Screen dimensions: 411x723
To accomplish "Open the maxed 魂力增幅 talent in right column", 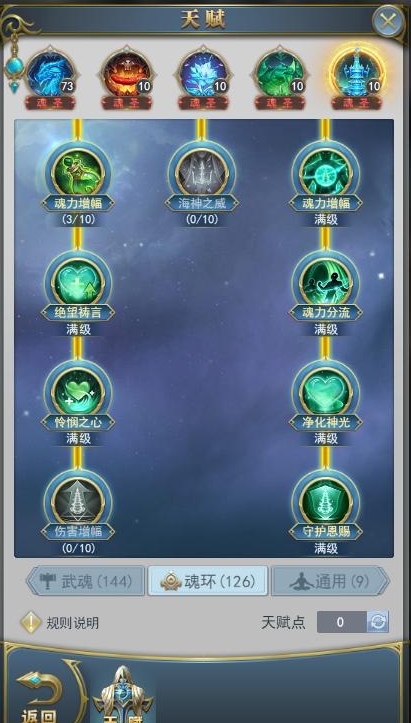I will 326,173.
